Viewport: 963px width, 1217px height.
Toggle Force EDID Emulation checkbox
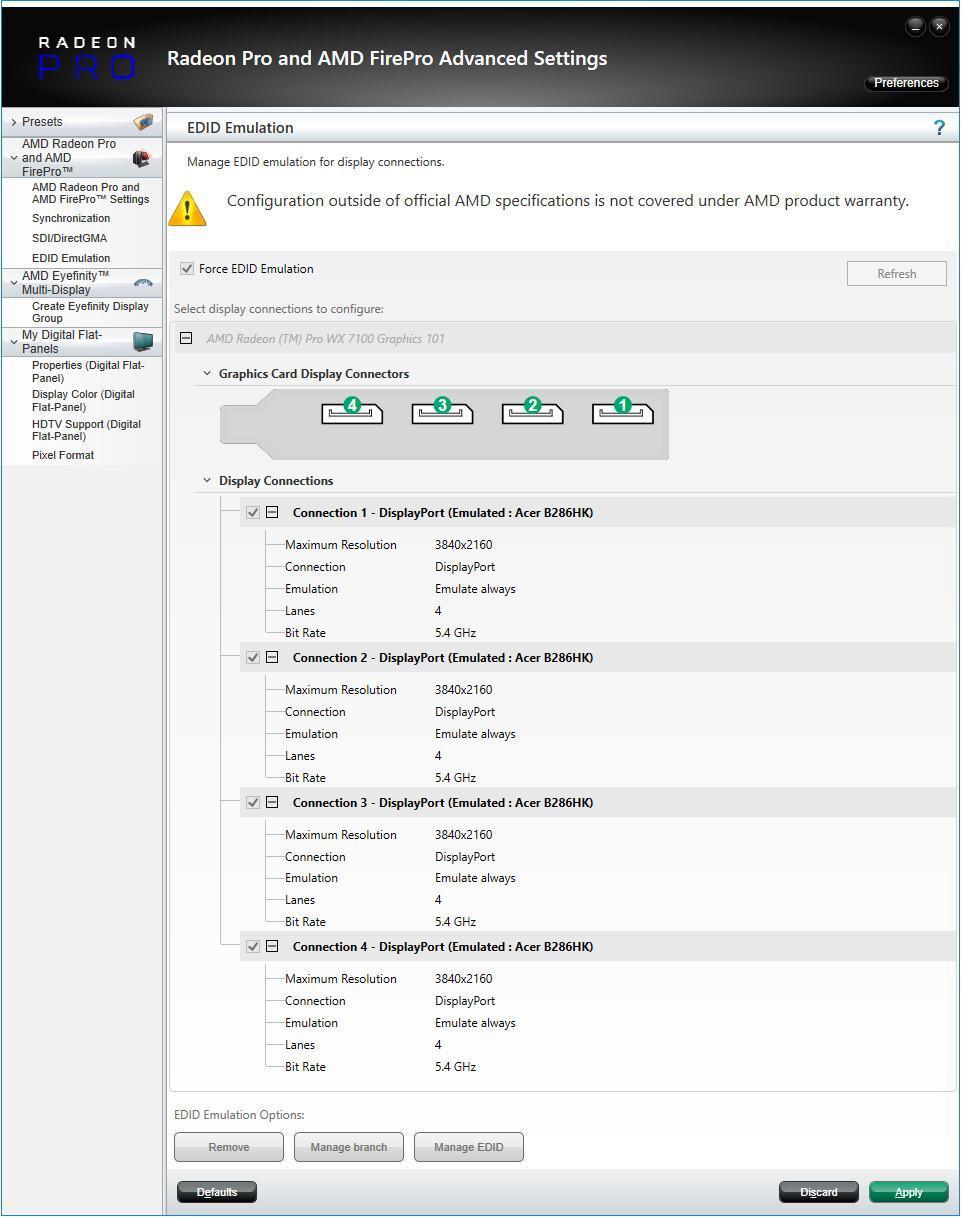click(x=187, y=269)
